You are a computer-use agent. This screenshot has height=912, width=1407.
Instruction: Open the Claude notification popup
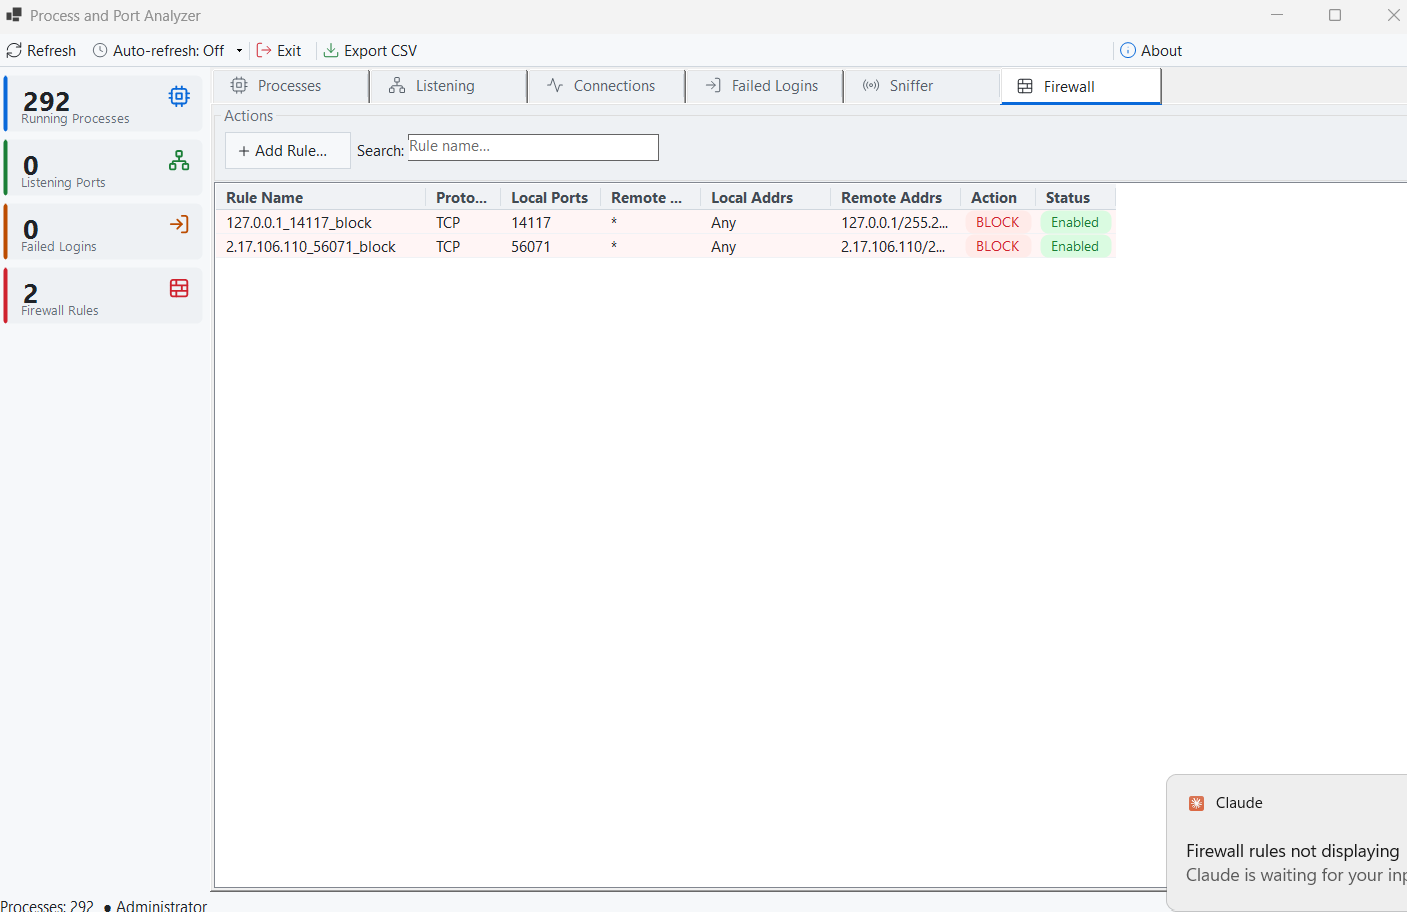[x=1287, y=842]
